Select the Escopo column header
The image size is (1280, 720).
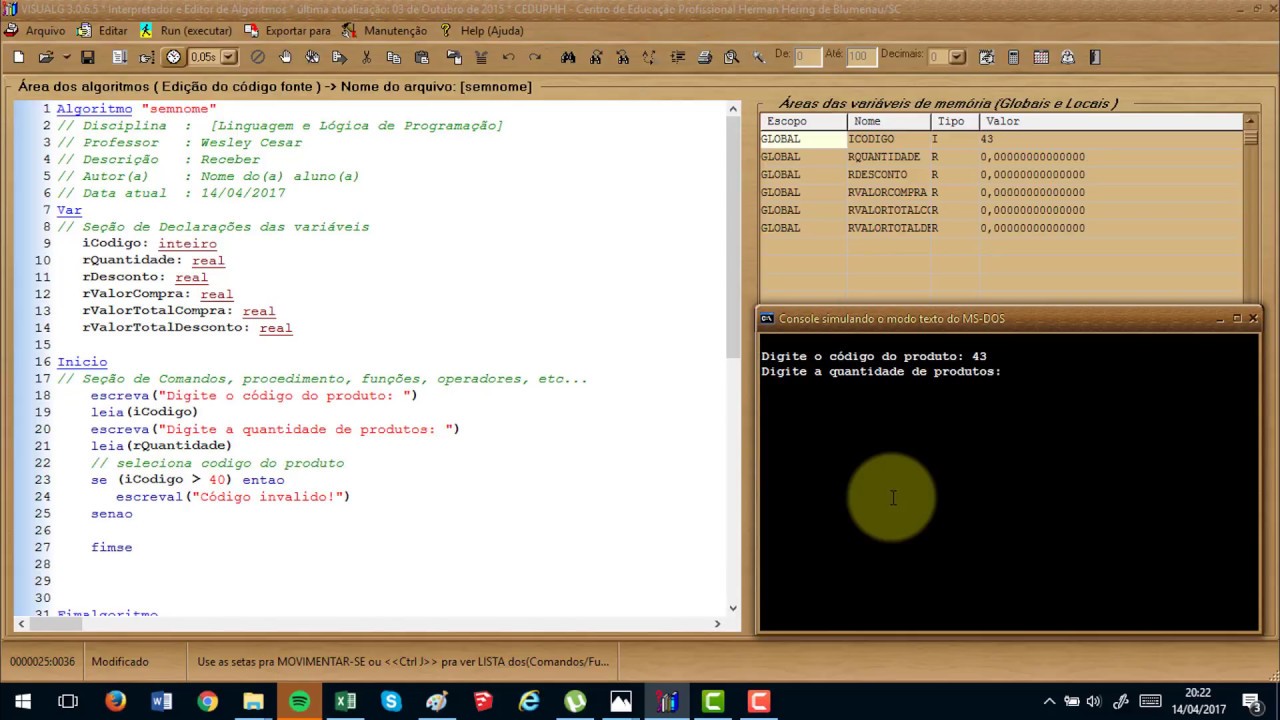pos(804,121)
